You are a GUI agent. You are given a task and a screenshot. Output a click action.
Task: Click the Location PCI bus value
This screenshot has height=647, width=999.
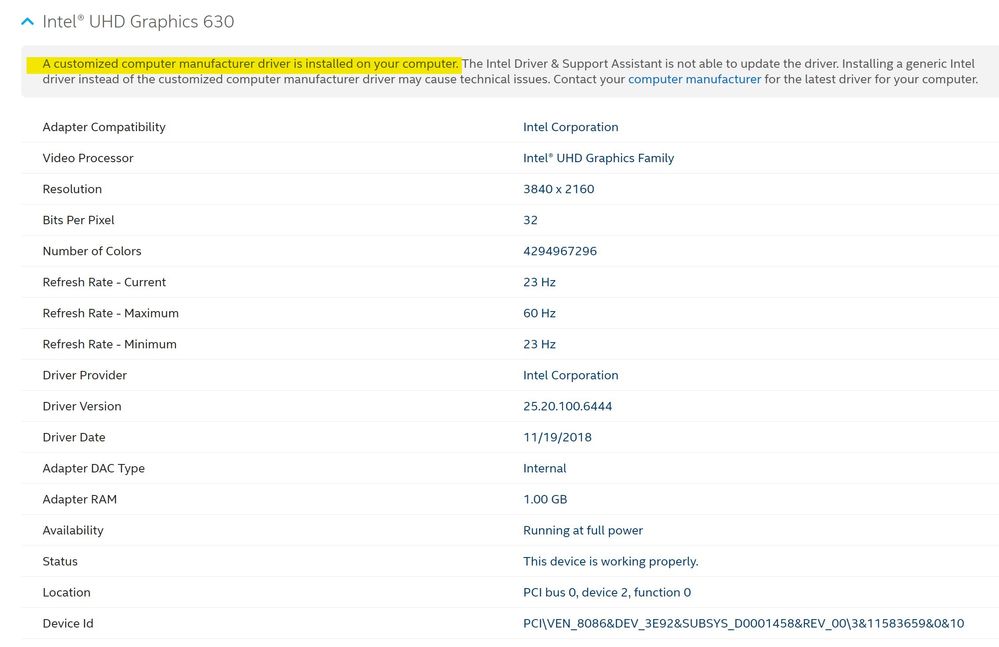(x=607, y=592)
